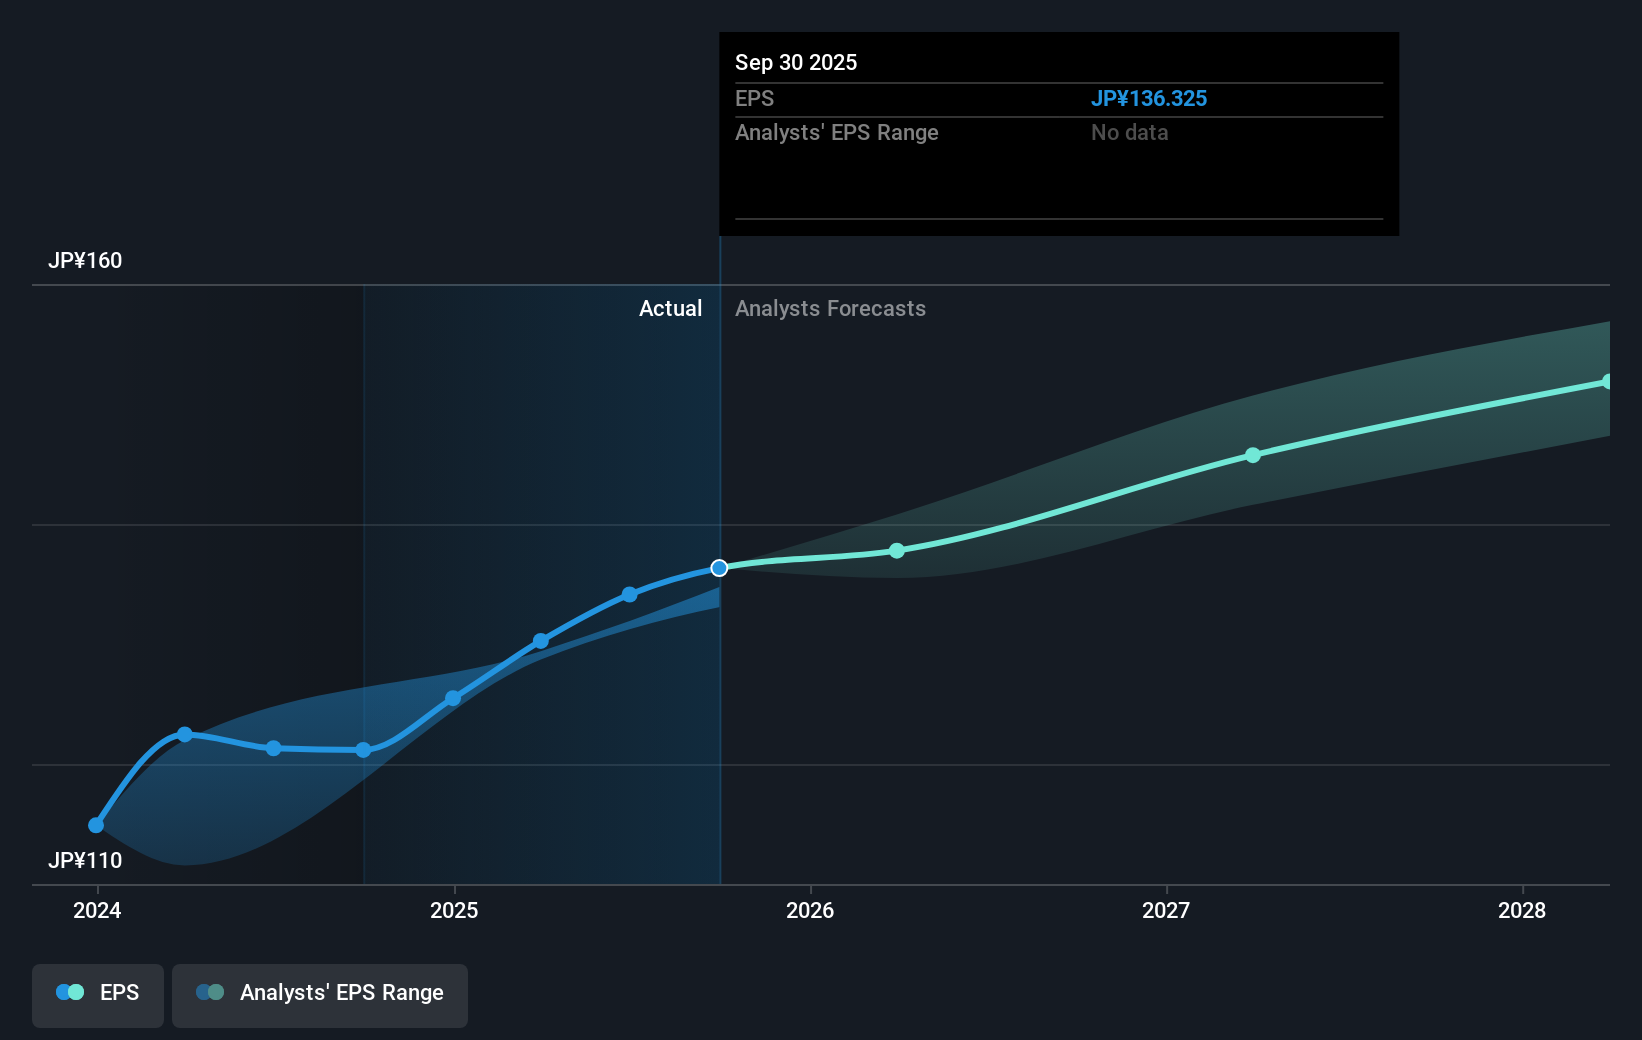Switch to the Analysts Forecasts section
Image resolution: width=1642 pixels, height=1040 pixels.
pyautogui.click(x=830, y=308)
